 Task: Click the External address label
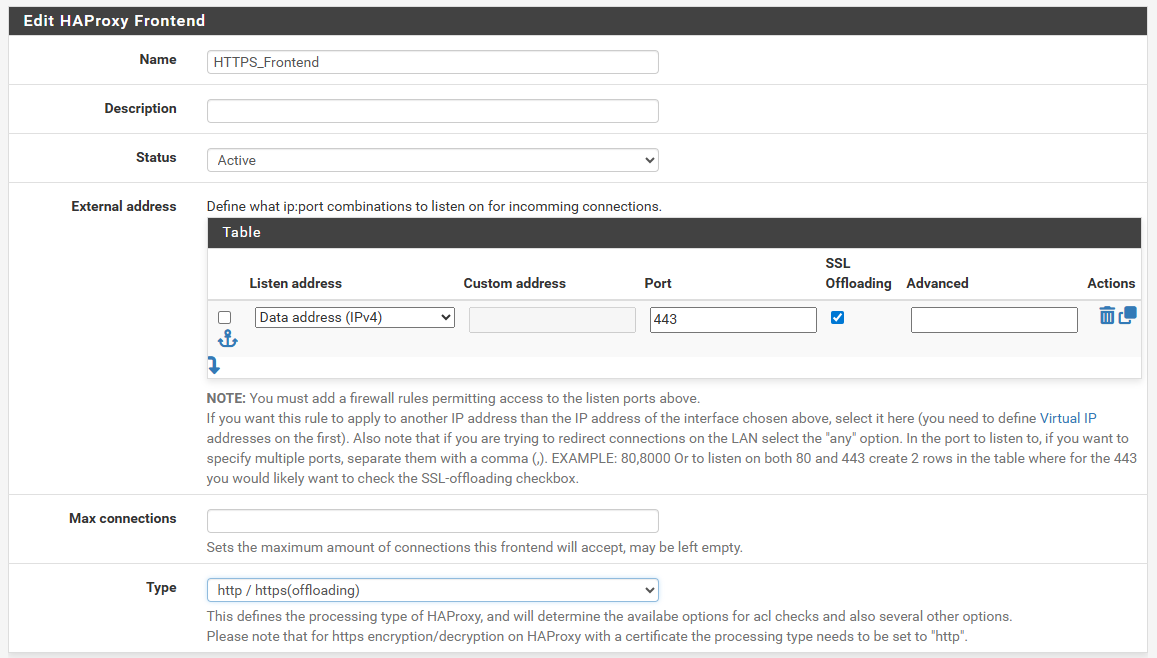click(124, 207)
